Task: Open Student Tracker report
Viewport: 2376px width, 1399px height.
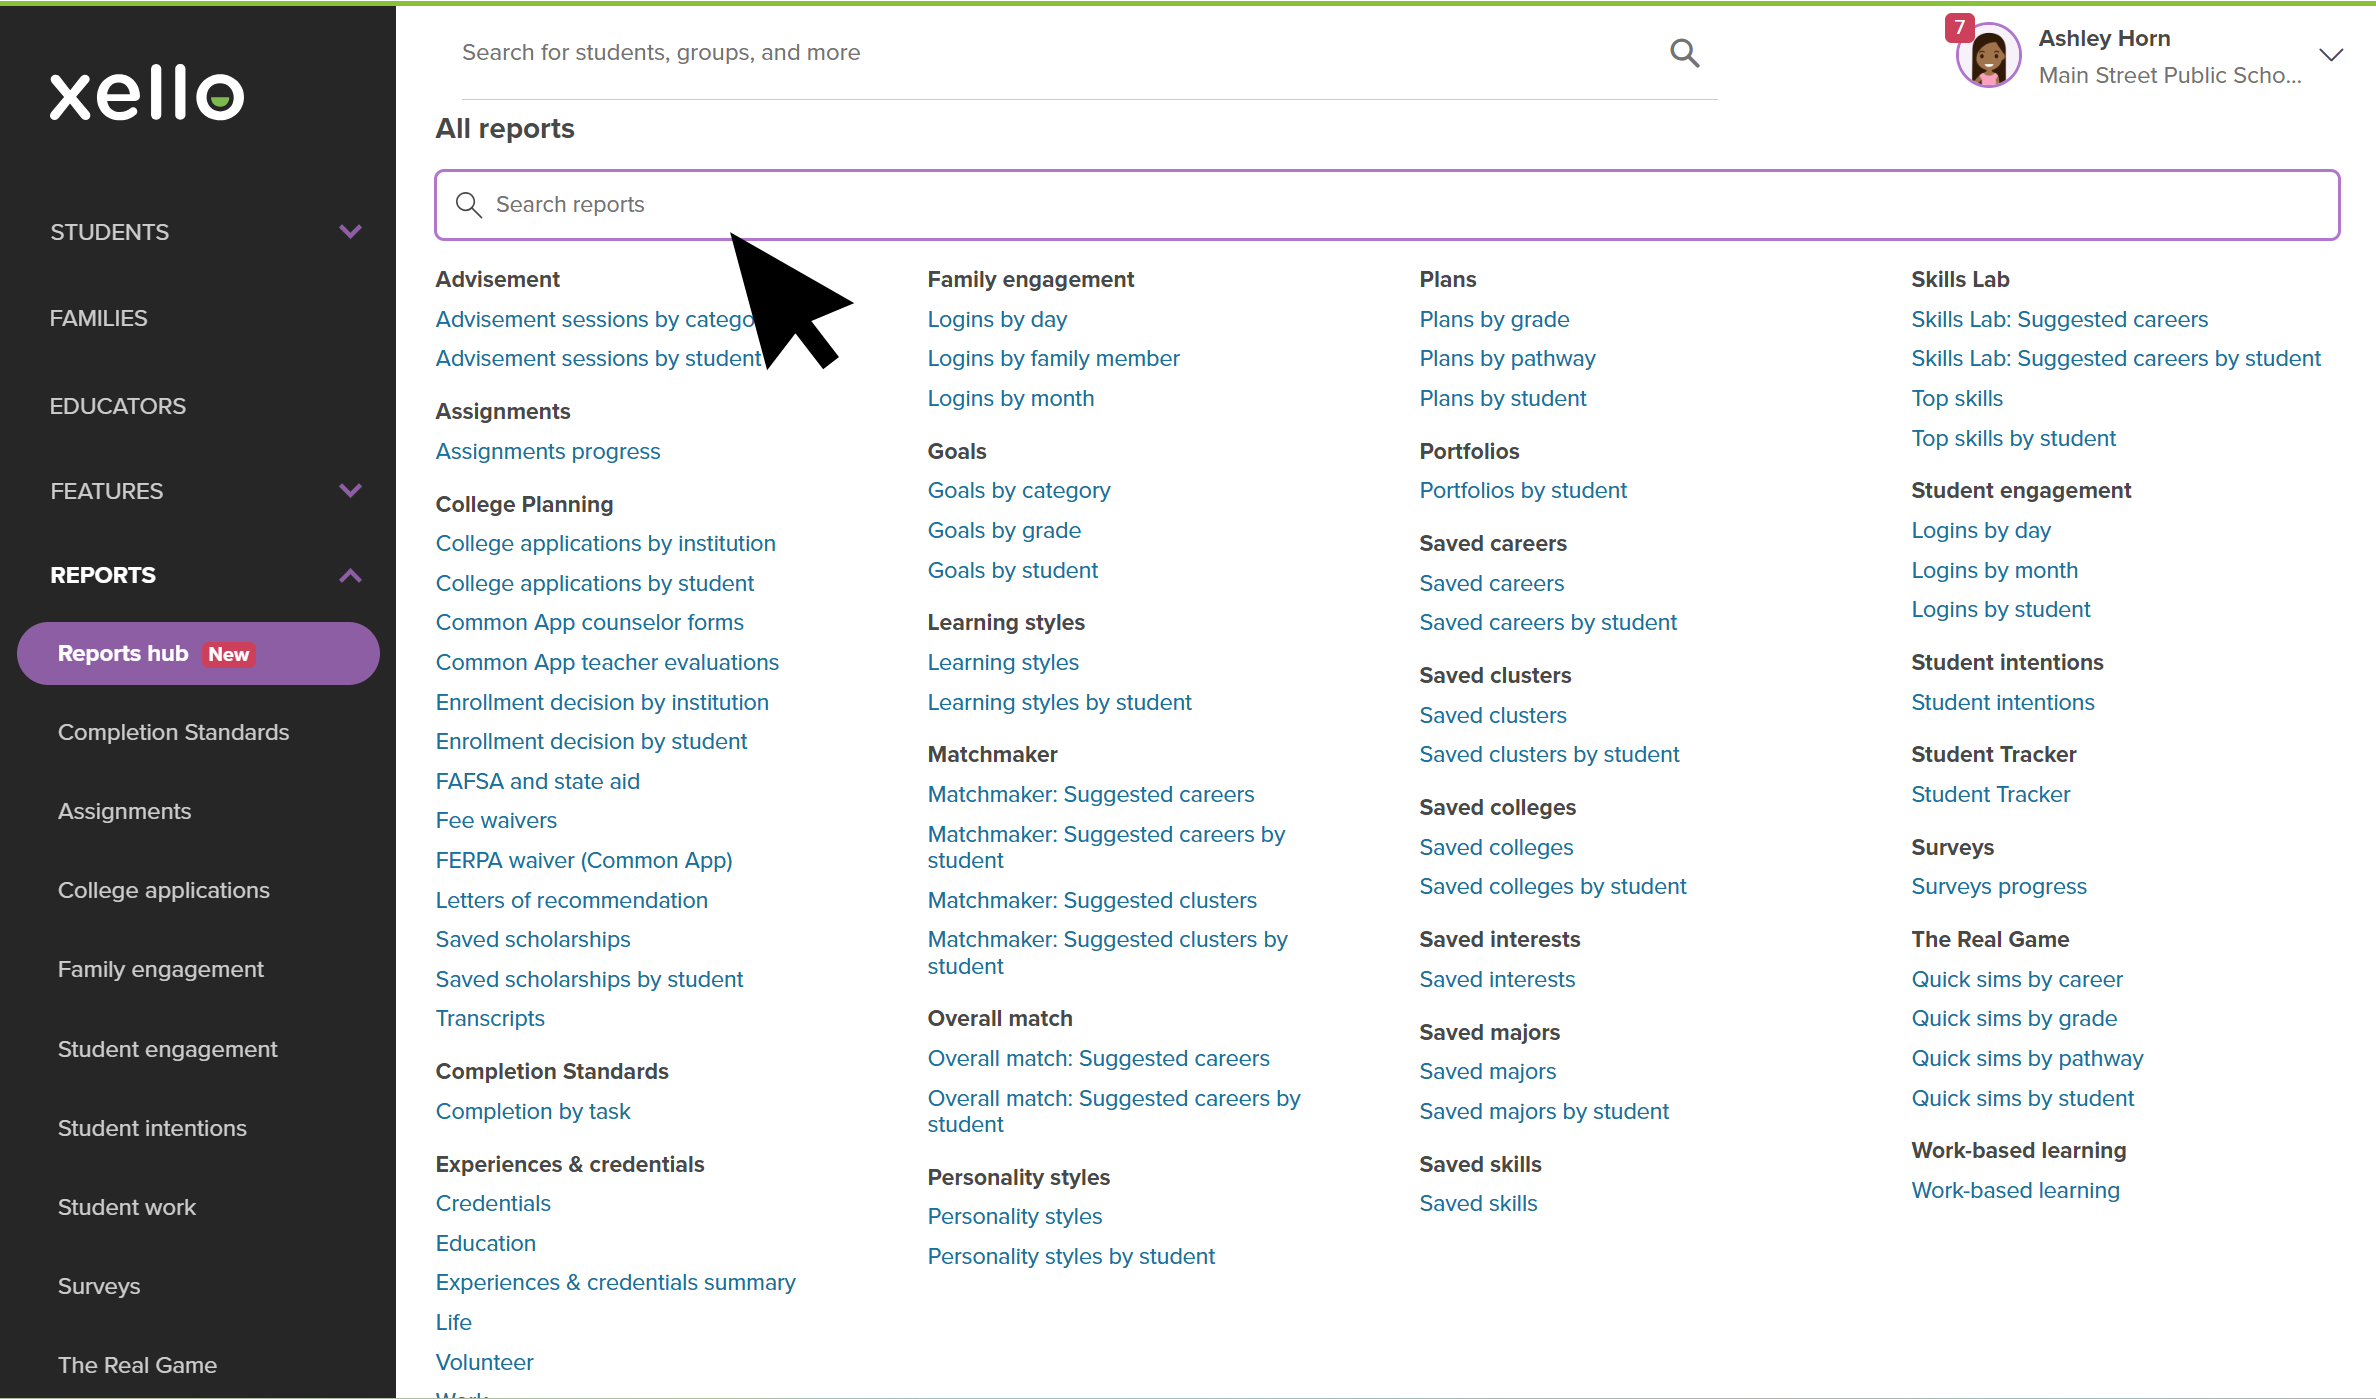Action: (x=1991, y=794)
